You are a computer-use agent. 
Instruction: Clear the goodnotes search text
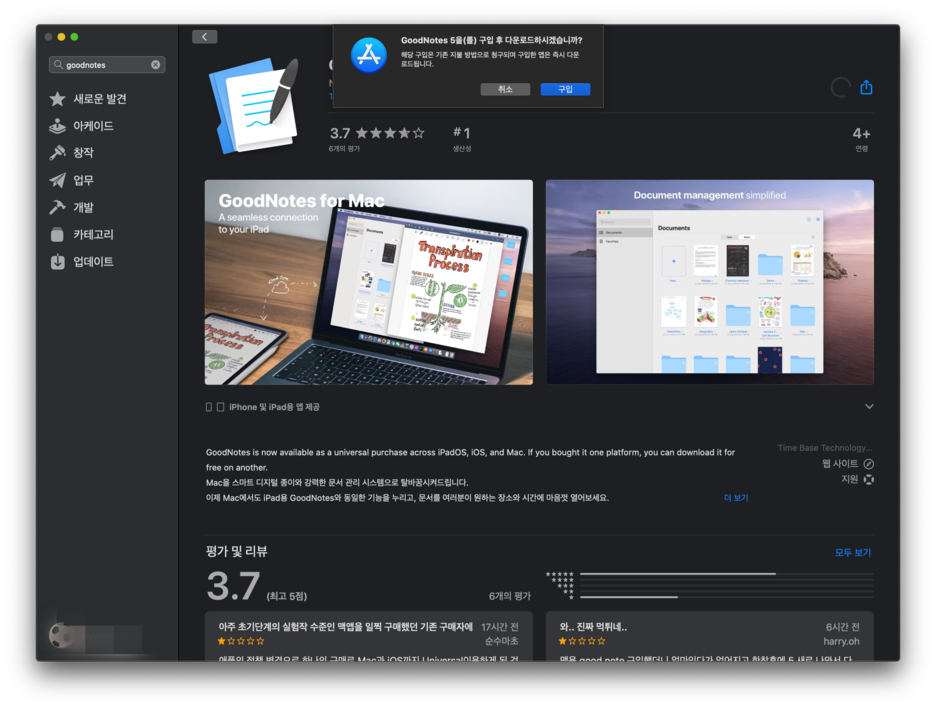(156, 64)
